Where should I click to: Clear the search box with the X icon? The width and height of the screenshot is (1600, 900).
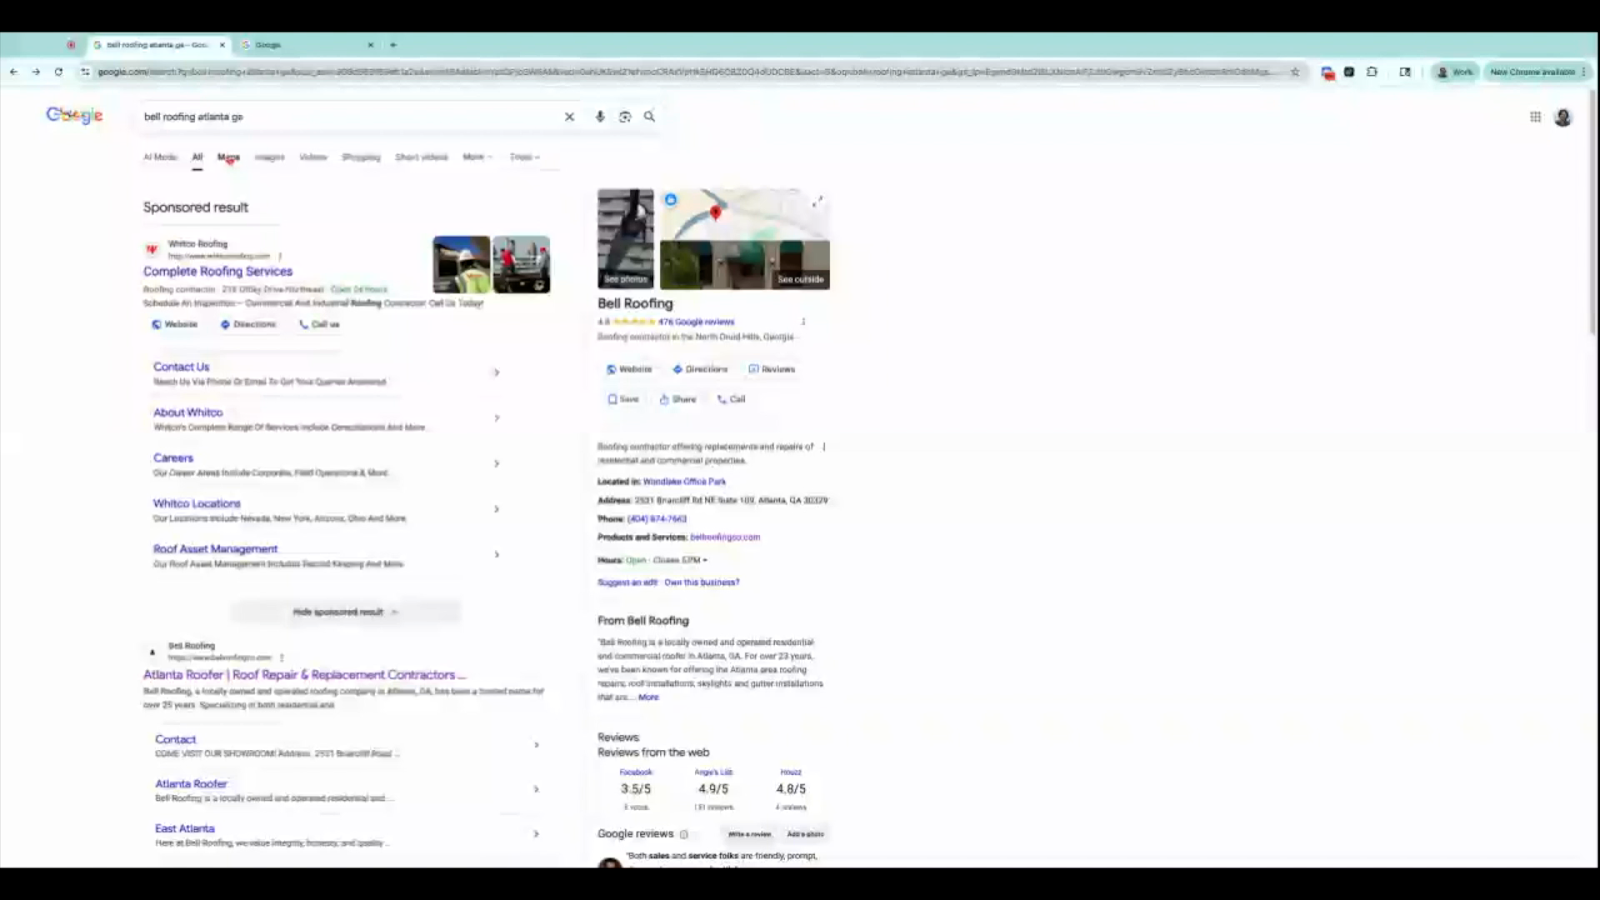pyautogui.click(x=570, y=117)
